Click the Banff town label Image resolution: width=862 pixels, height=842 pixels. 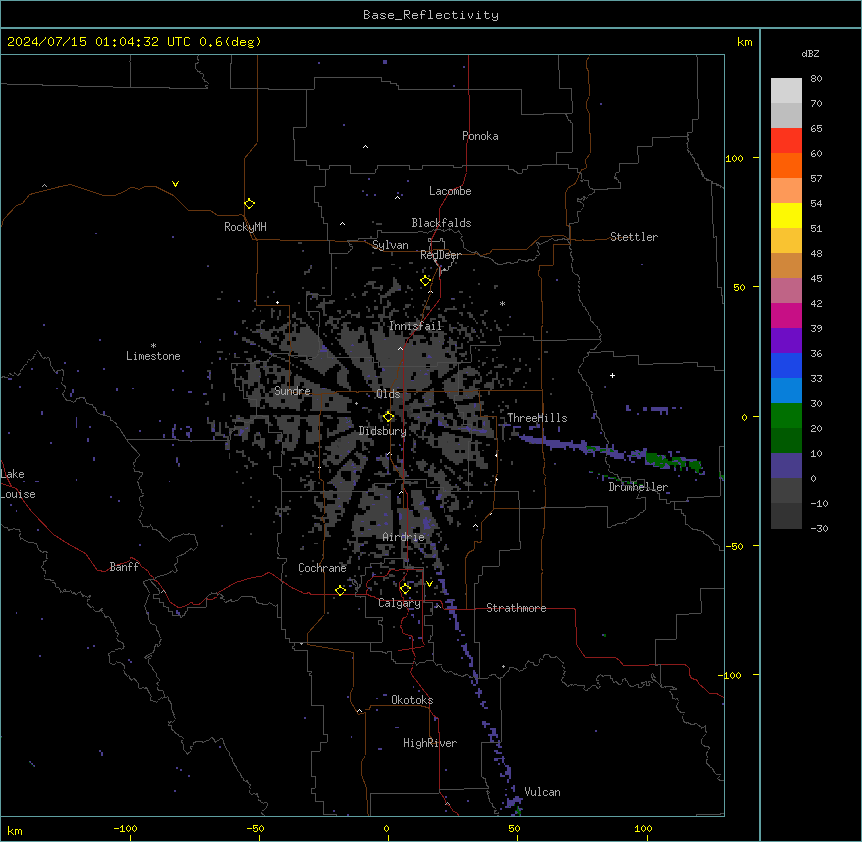click(124, 567)
